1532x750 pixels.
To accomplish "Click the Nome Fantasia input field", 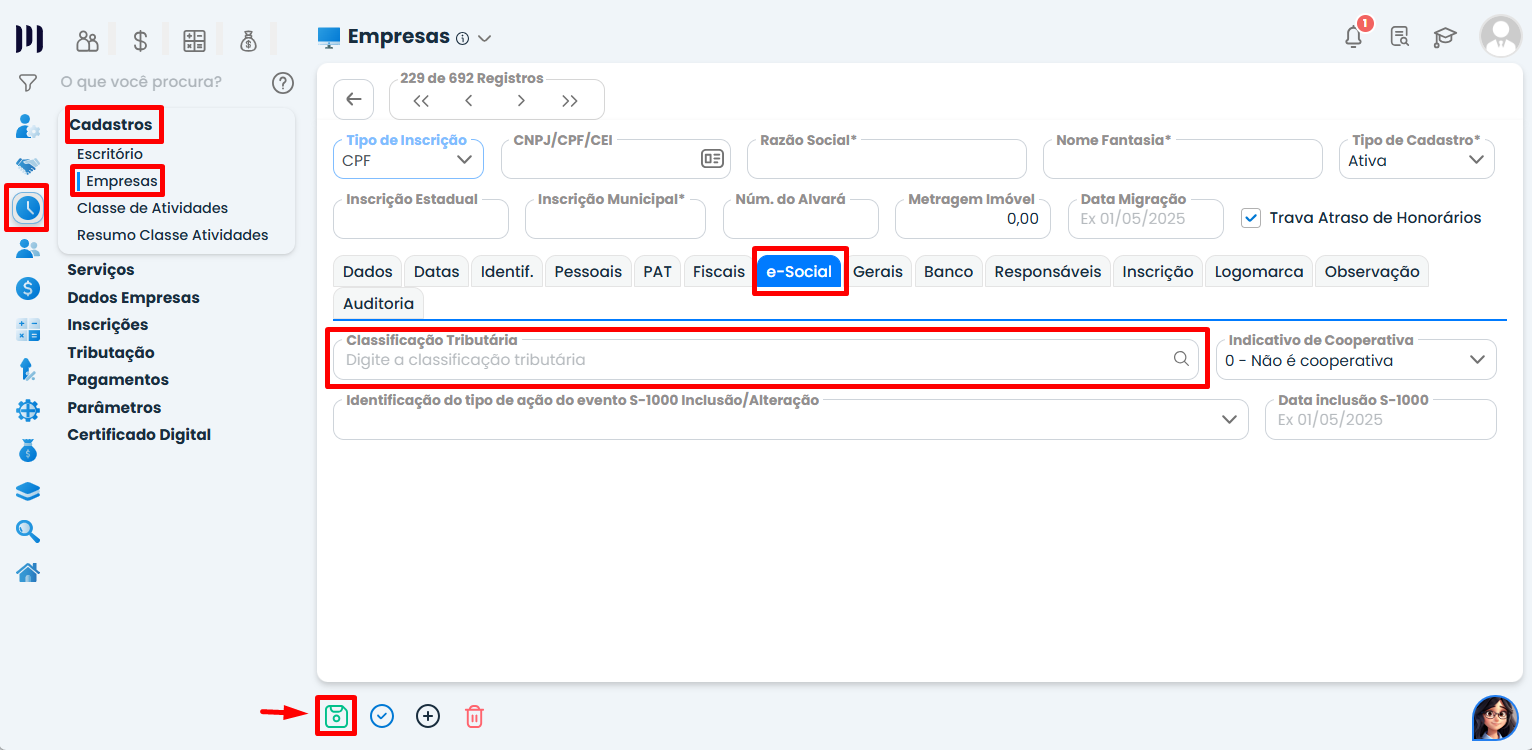I will click(1183, 159).
